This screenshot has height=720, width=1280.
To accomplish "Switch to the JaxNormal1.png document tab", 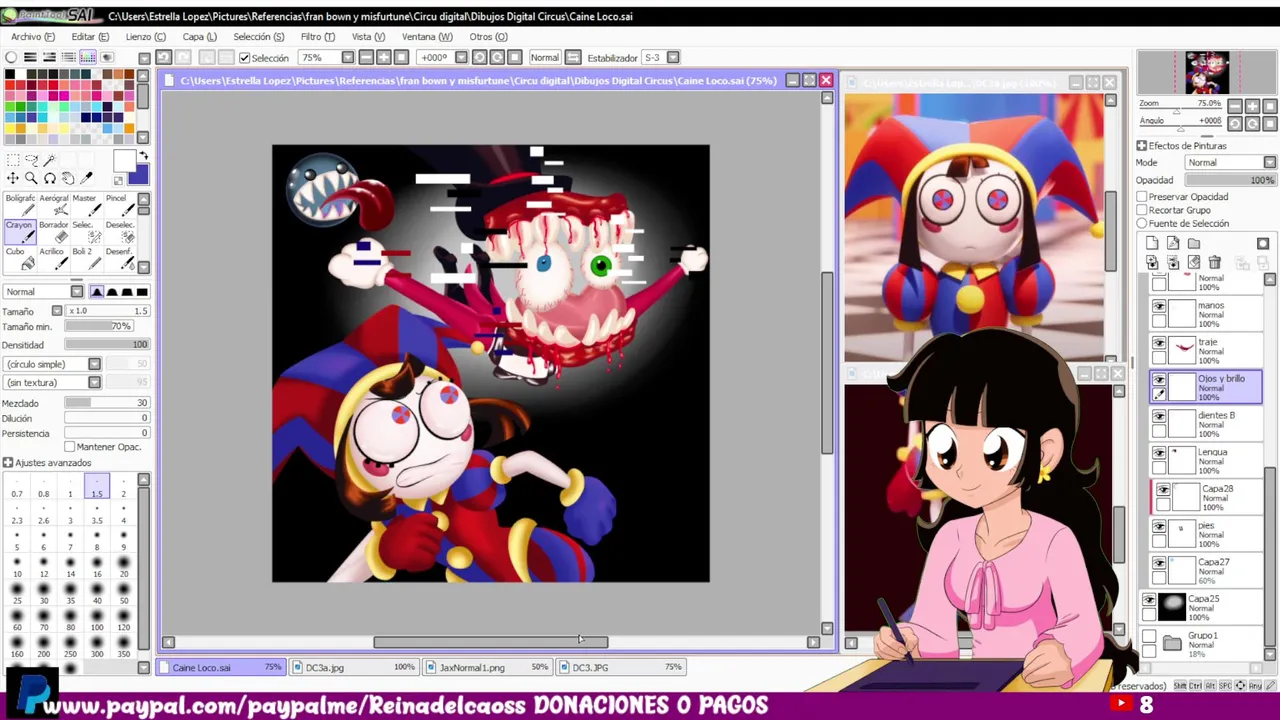I will [x=489, y=667].
